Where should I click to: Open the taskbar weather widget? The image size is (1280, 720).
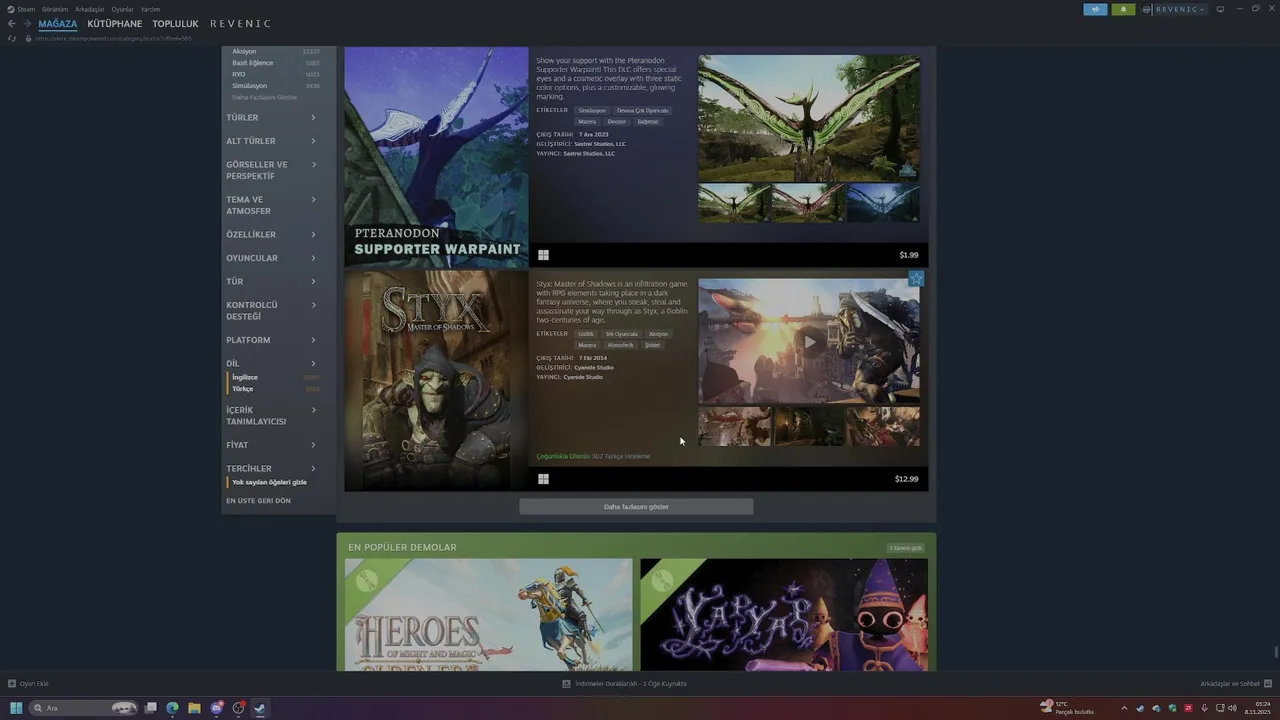coord(1067,707)
